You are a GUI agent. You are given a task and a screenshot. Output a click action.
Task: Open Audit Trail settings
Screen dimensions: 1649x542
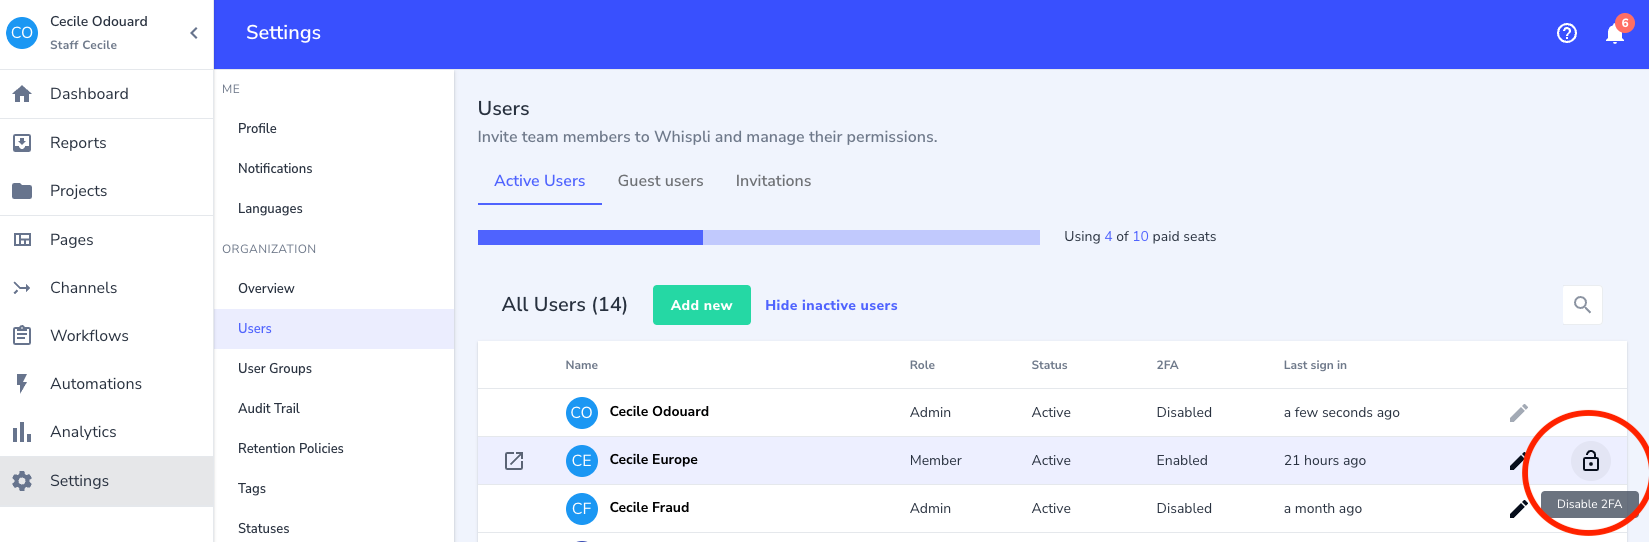point(269,408)
